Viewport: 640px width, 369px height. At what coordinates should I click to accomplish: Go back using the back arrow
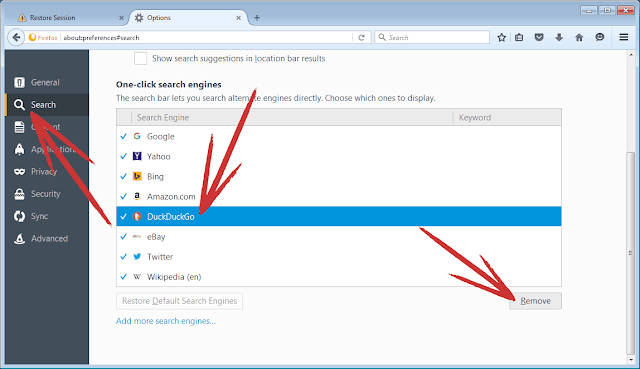(x=16, y=38)
